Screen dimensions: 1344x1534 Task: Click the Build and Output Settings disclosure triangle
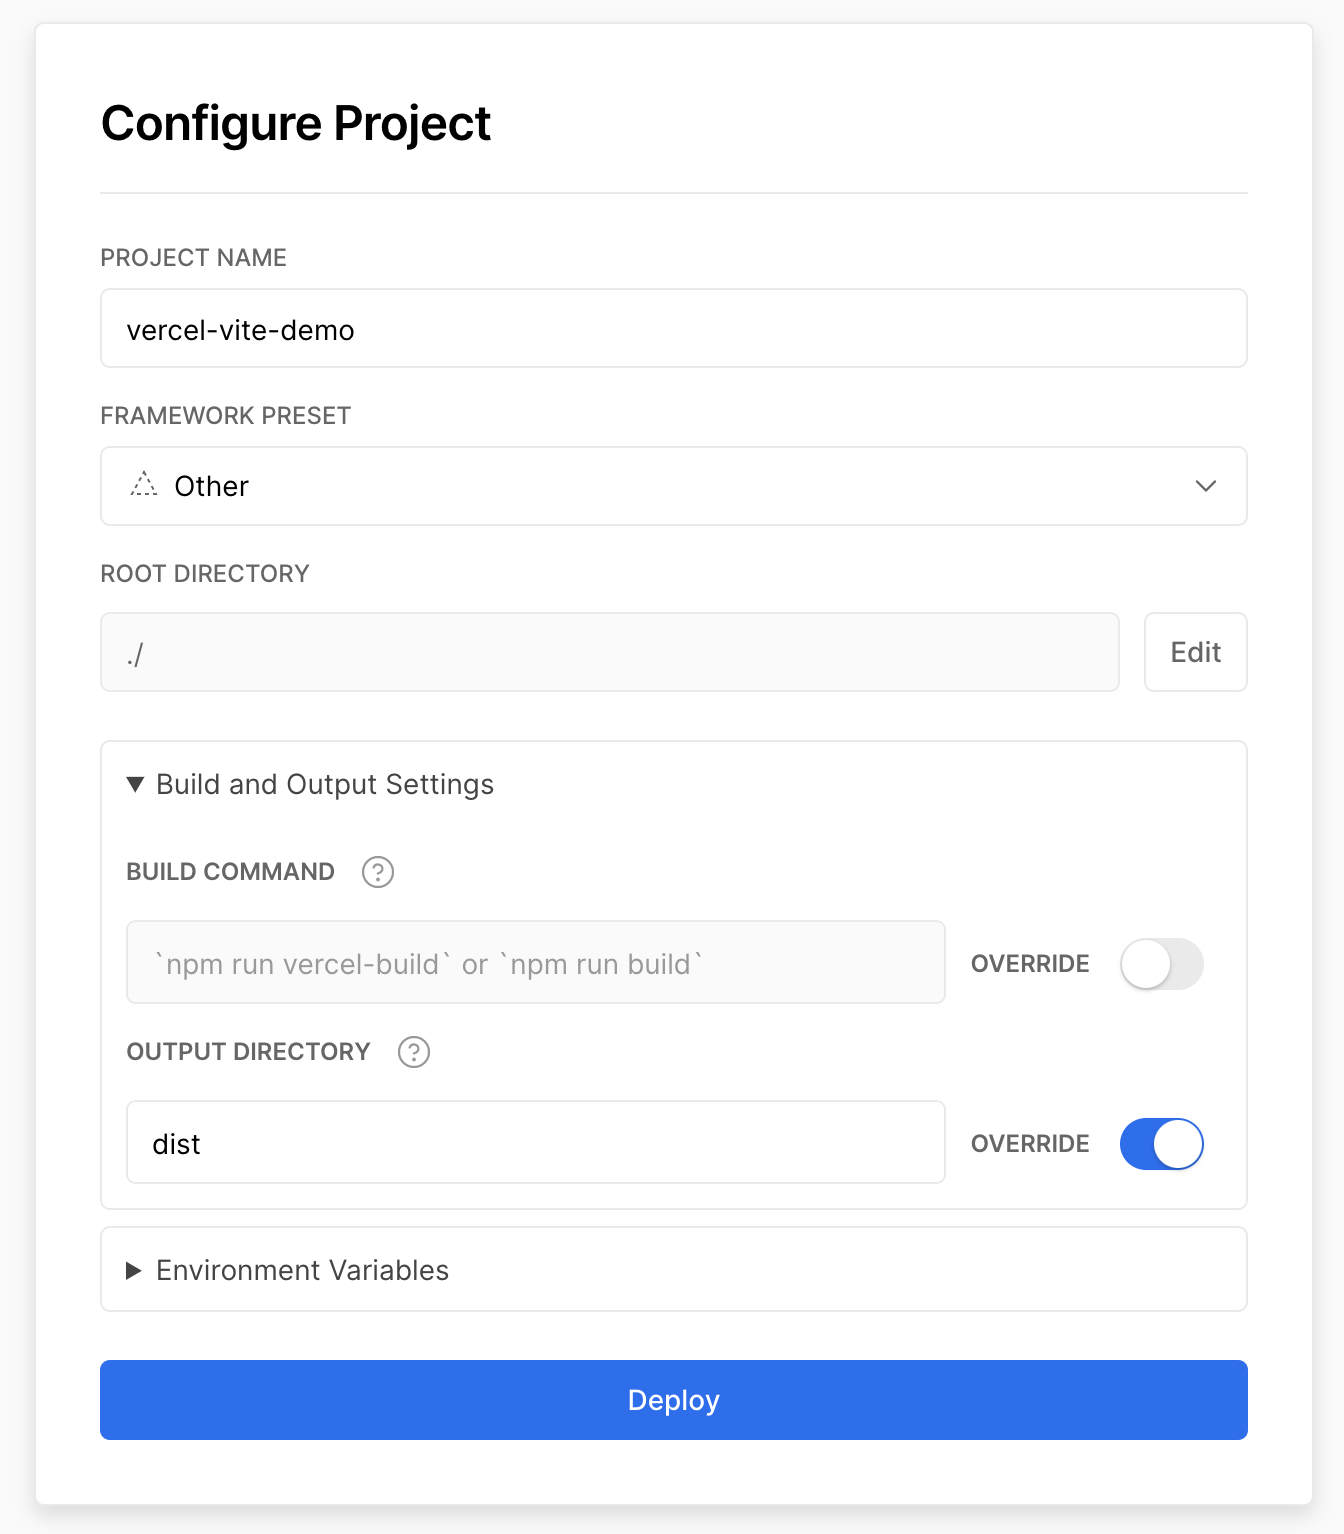click(134, 784)
